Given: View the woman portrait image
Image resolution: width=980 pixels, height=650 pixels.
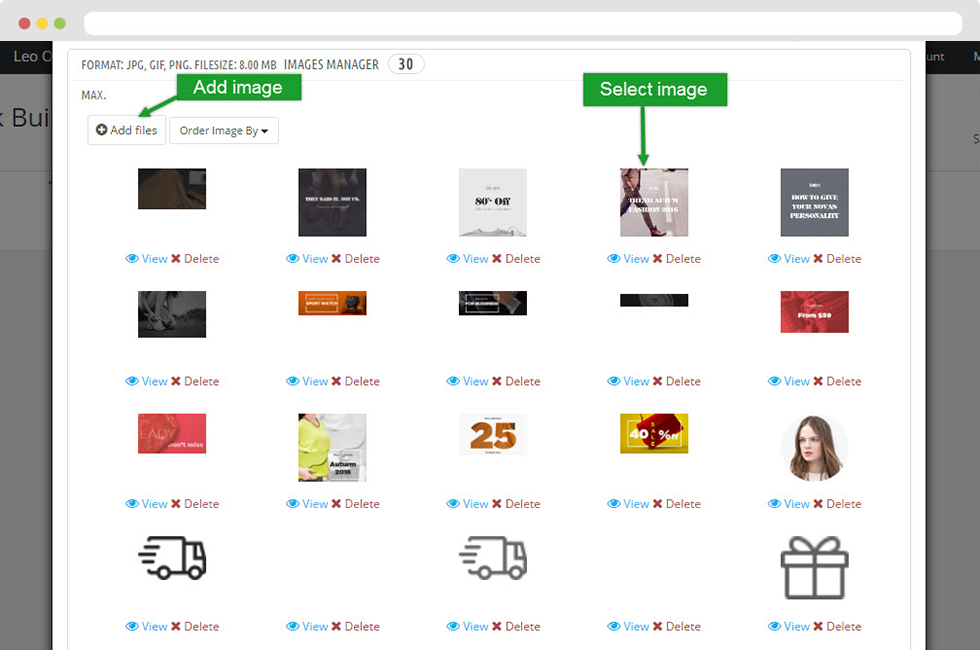Looking at the screenshot, I should pyautogui.click(x=789, y=504).
